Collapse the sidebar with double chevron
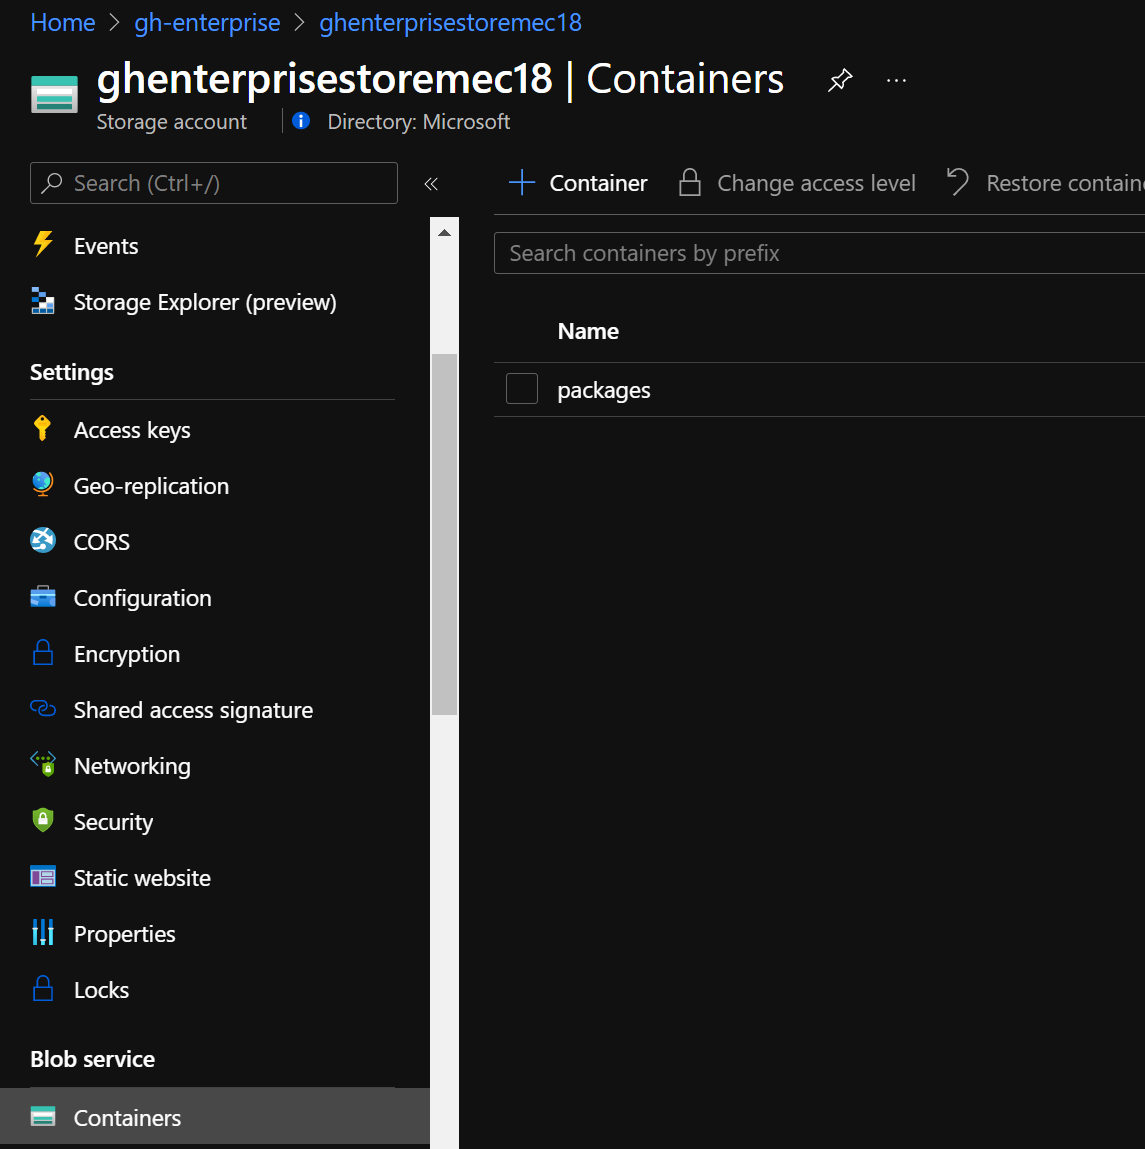The height and width of the screenshot is (1149, 1145). (431, 183)
